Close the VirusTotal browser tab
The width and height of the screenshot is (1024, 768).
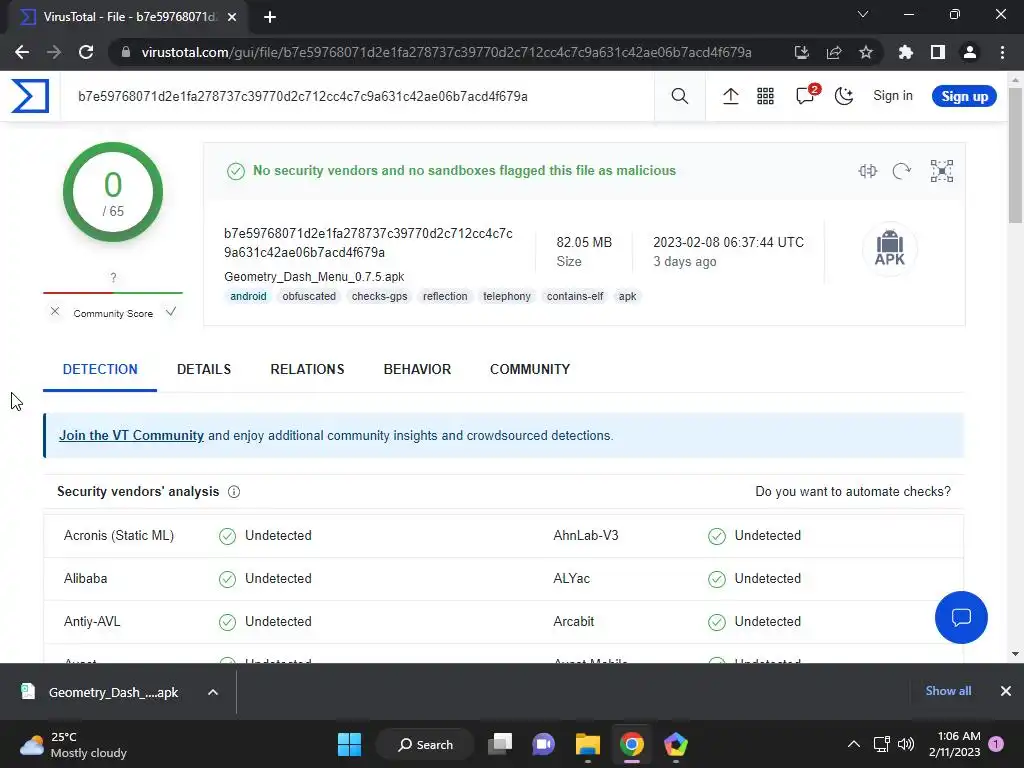point(232,17)
